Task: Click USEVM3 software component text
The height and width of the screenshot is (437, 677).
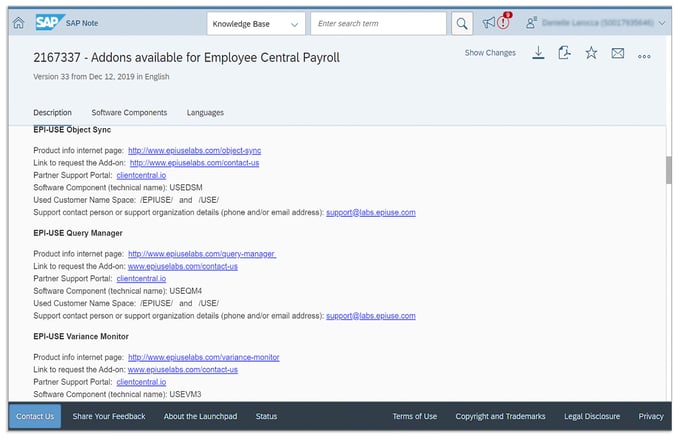Action: [185, 394]
